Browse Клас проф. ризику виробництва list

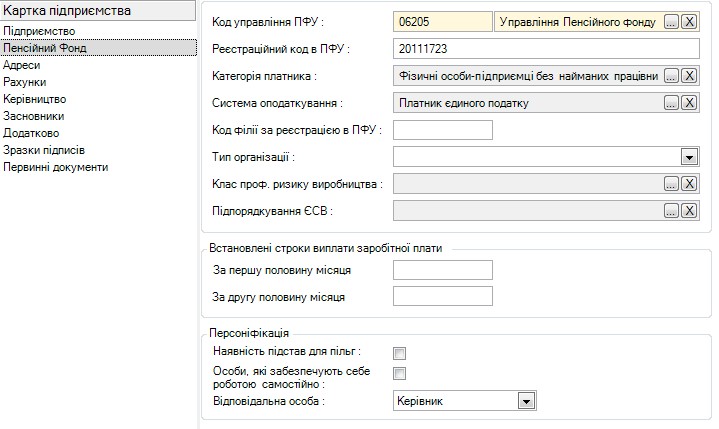click(672, 183)
